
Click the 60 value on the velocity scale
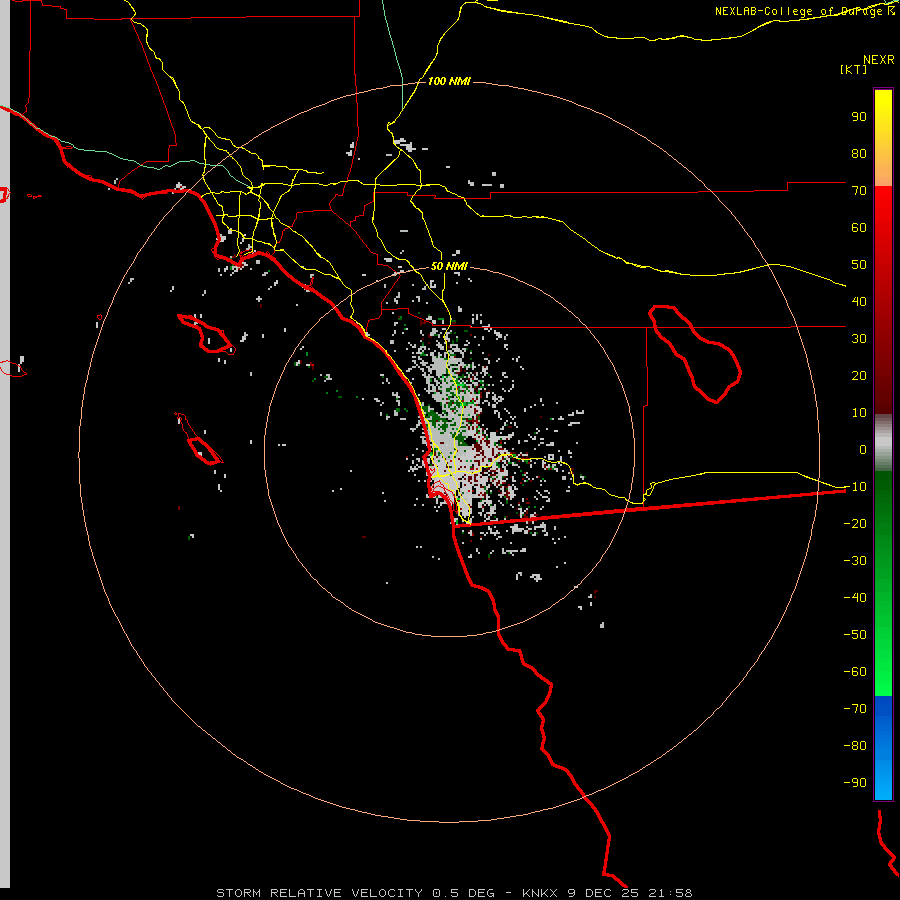(859, 228)
